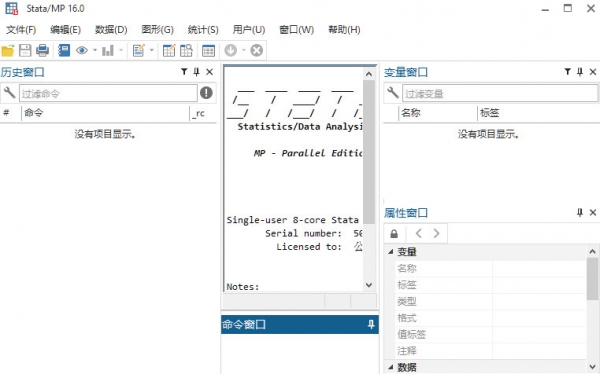Select the 值标签 property row
600x374 pixels.
(490, 334)
